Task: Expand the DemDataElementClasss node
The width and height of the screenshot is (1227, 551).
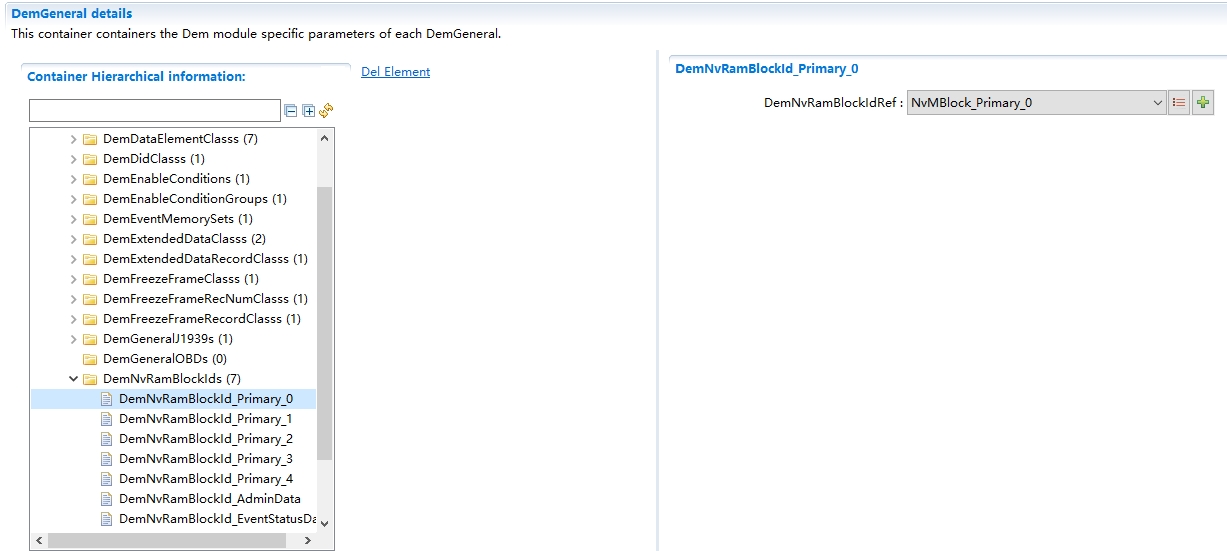Action: pos(73,139)
